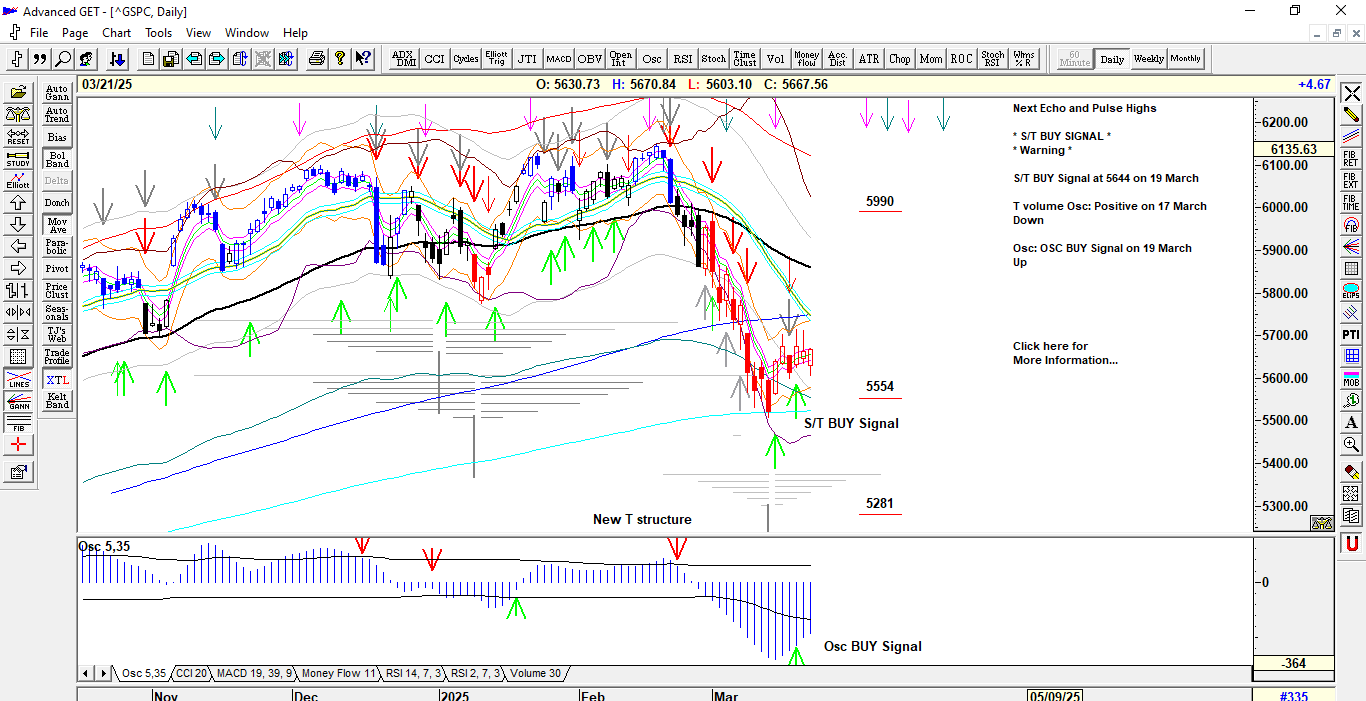Switch to the MACD 19, 39, 9 tab
1366x701 pixels.
point(253,673)
